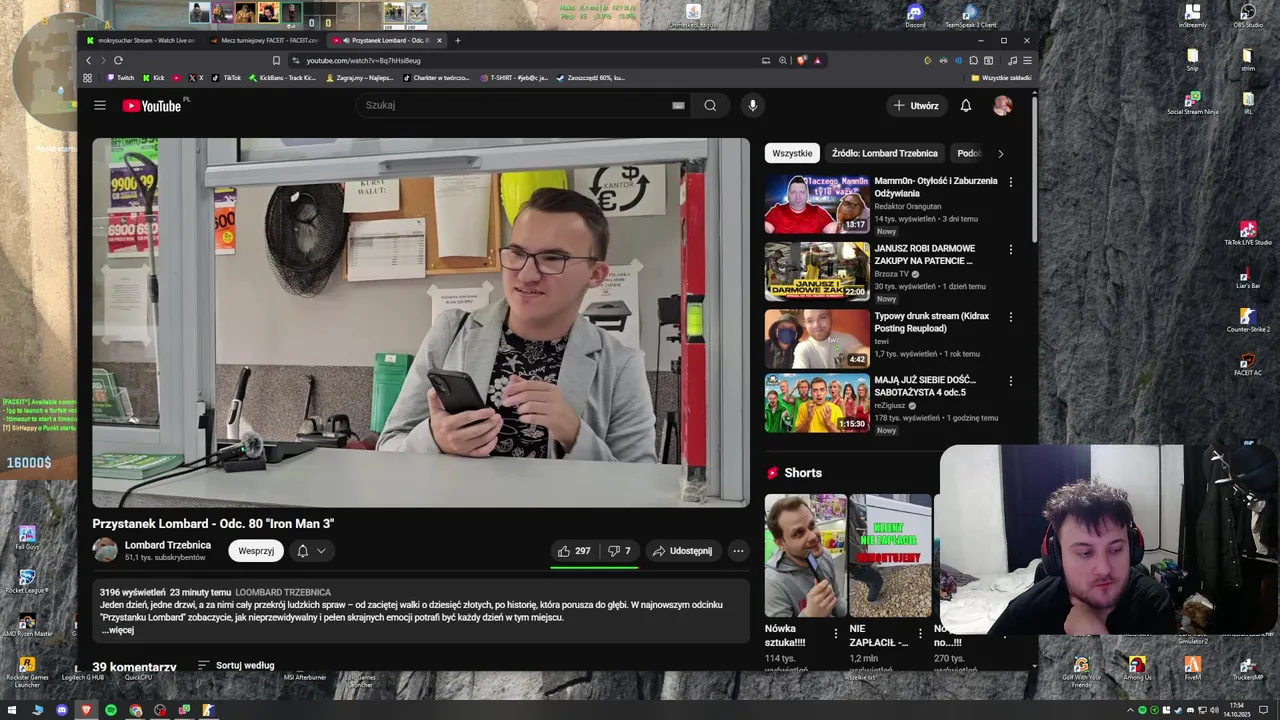The width and height of the screenshot is (1280, 720).
Task: Open a new browser tab
Action: [458, 41]
